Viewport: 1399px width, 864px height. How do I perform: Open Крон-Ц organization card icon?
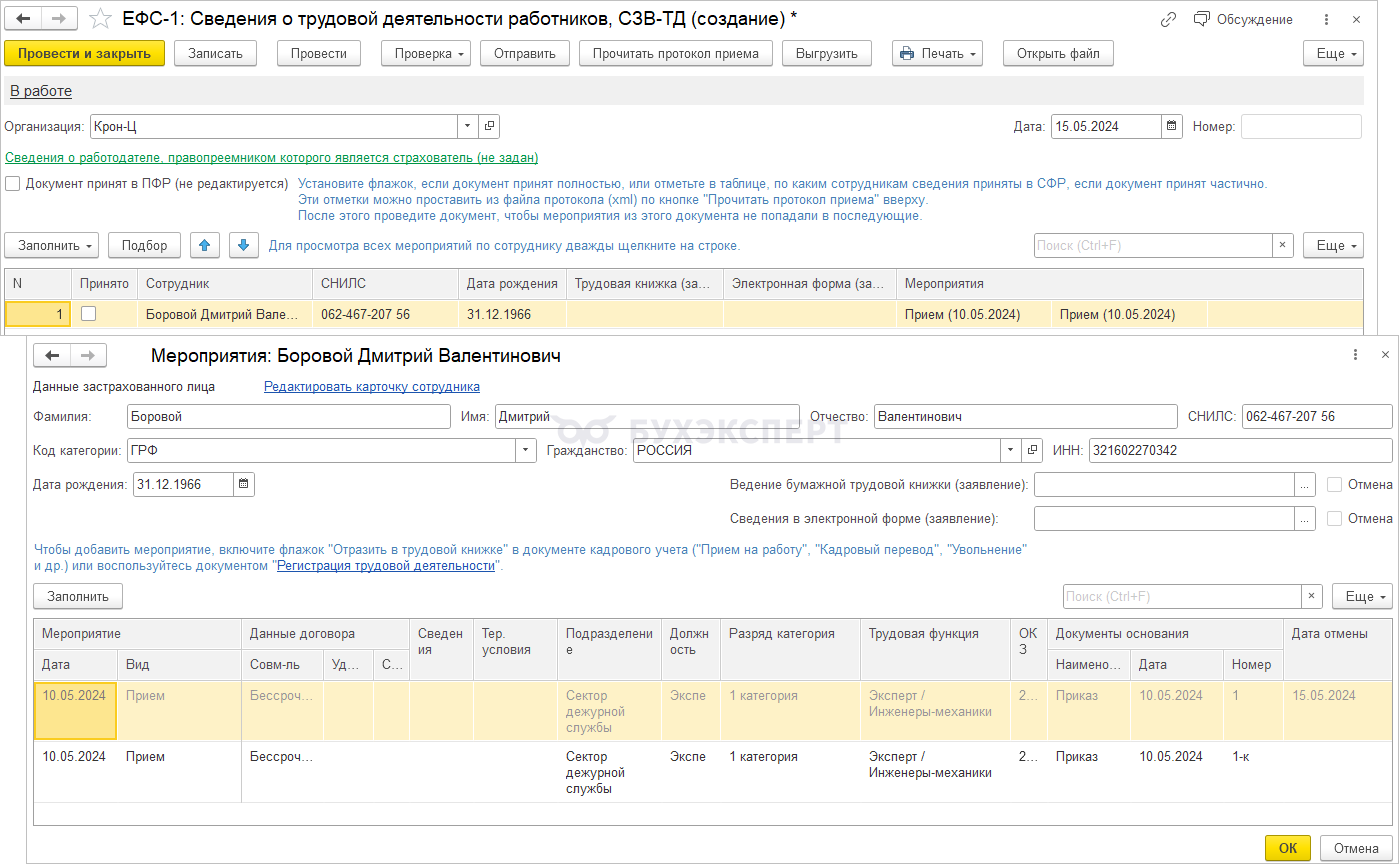(489, 127)
